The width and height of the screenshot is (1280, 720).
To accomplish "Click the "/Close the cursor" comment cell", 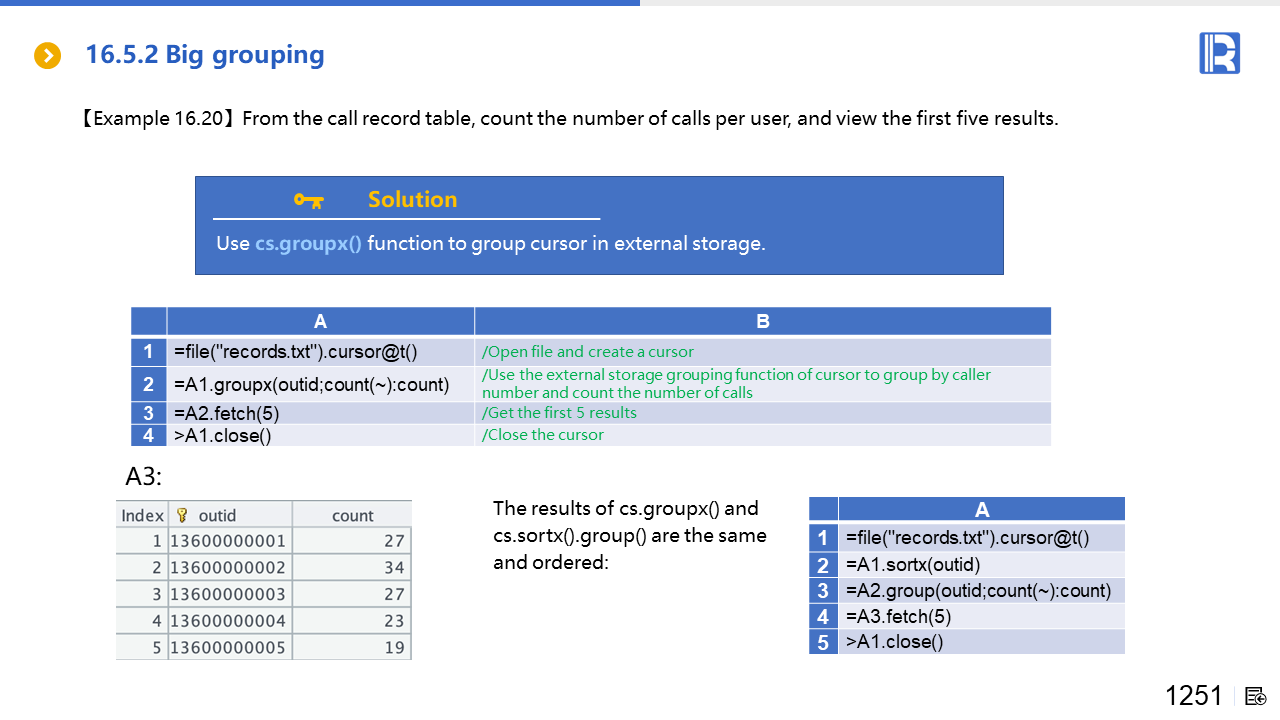I will 543,435.
